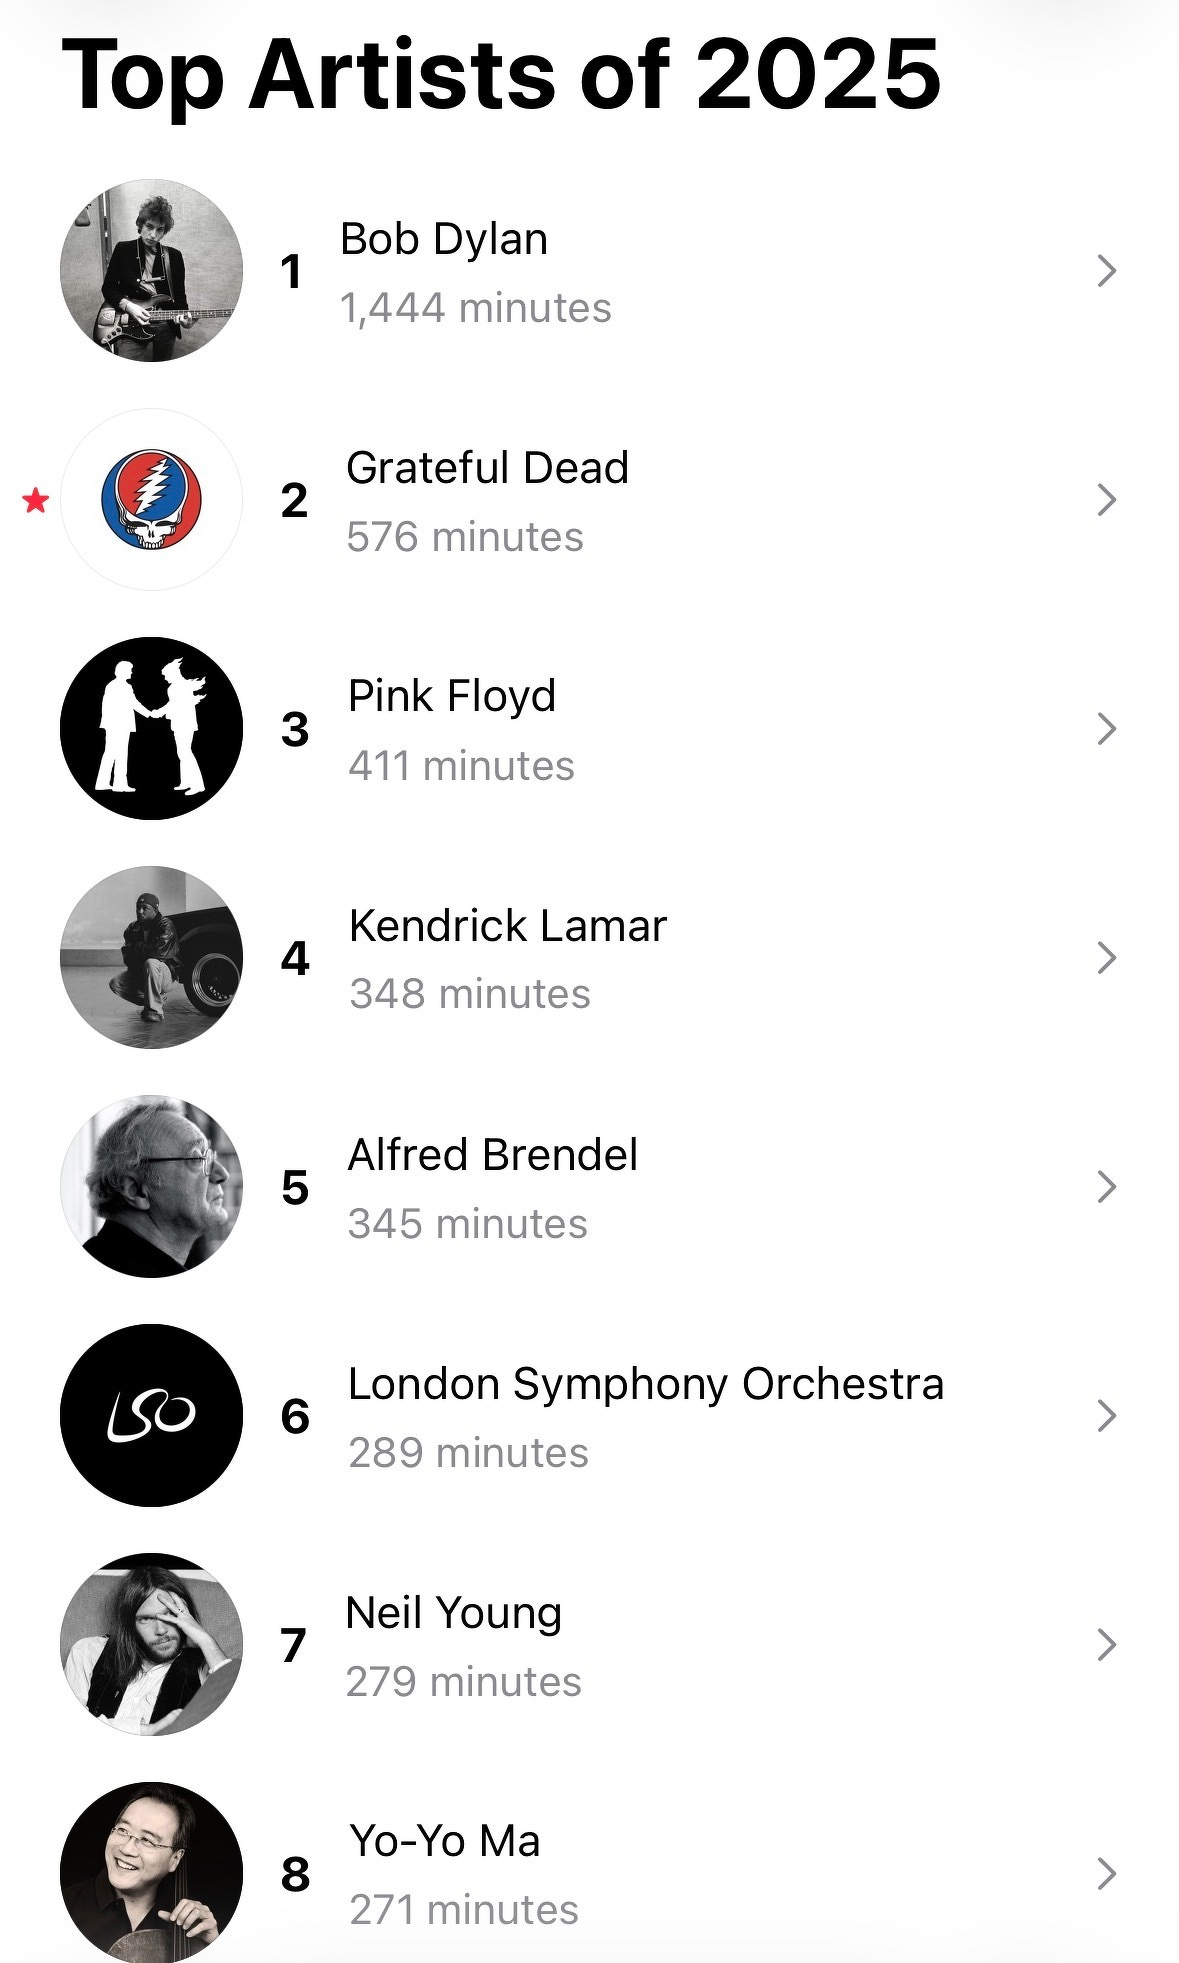Expand Grateful Dead row chevron
This screenshot has width=1179, height=1963.
pyautogui.click(x=1106, y=499)
